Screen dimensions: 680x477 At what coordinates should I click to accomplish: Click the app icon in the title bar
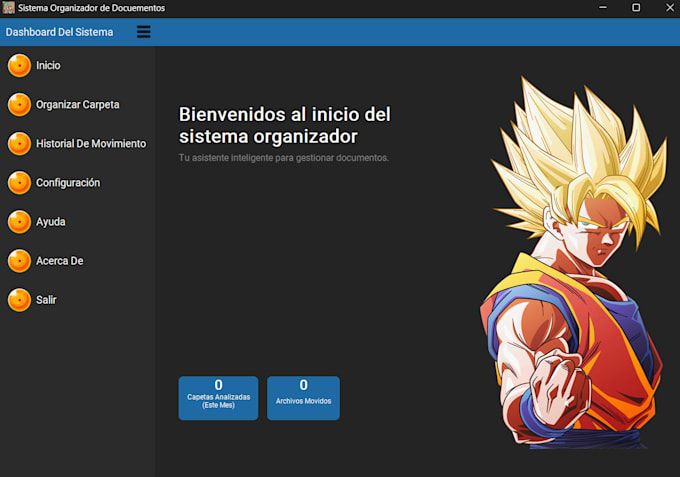pyautogui.click(x=8, y=7)
